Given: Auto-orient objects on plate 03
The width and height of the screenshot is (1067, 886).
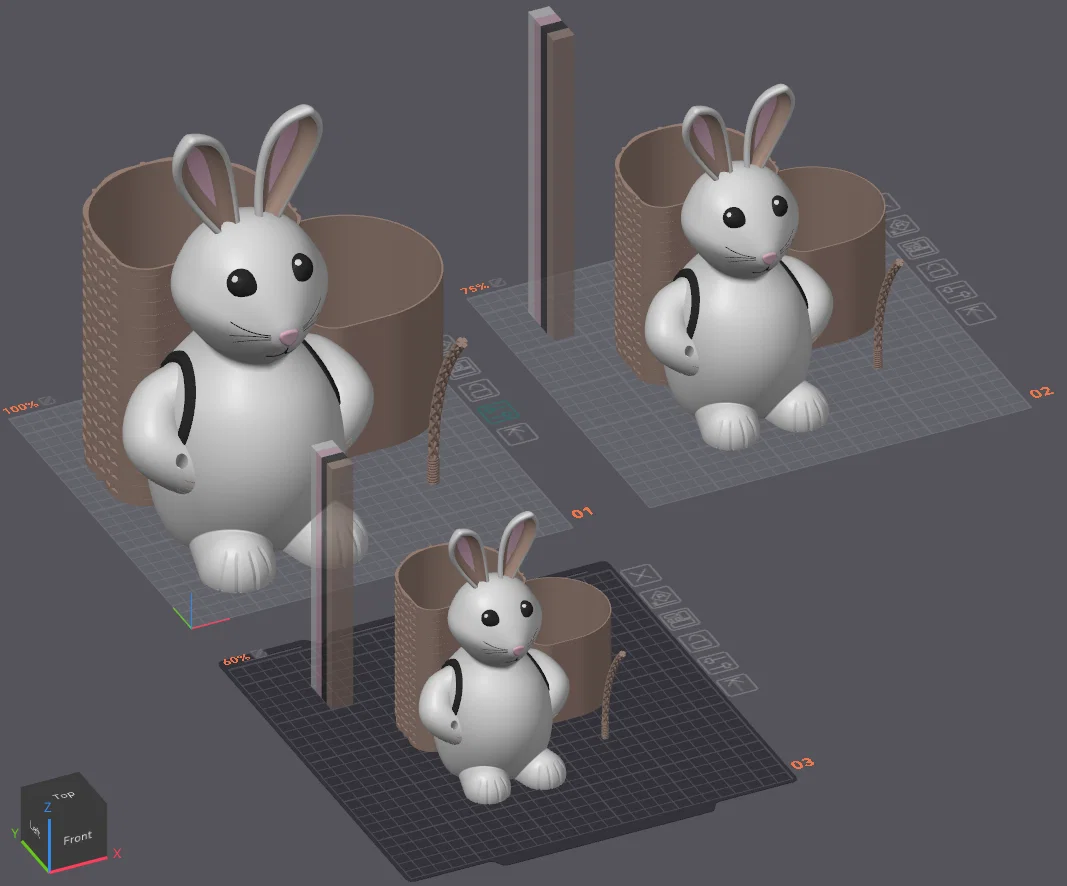Looking at the screenshot, I should click(662, 597).
